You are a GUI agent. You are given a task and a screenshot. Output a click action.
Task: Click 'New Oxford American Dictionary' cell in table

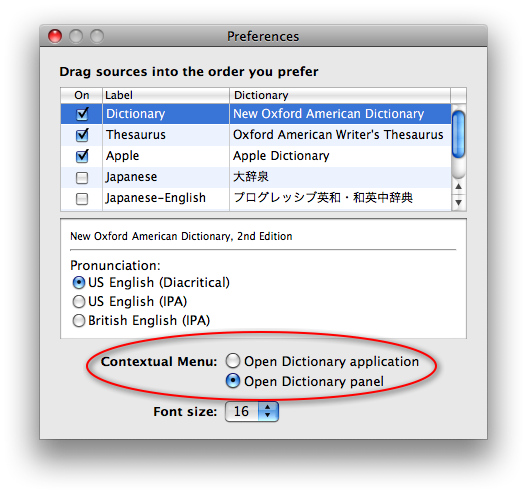(x=340, y=114)
